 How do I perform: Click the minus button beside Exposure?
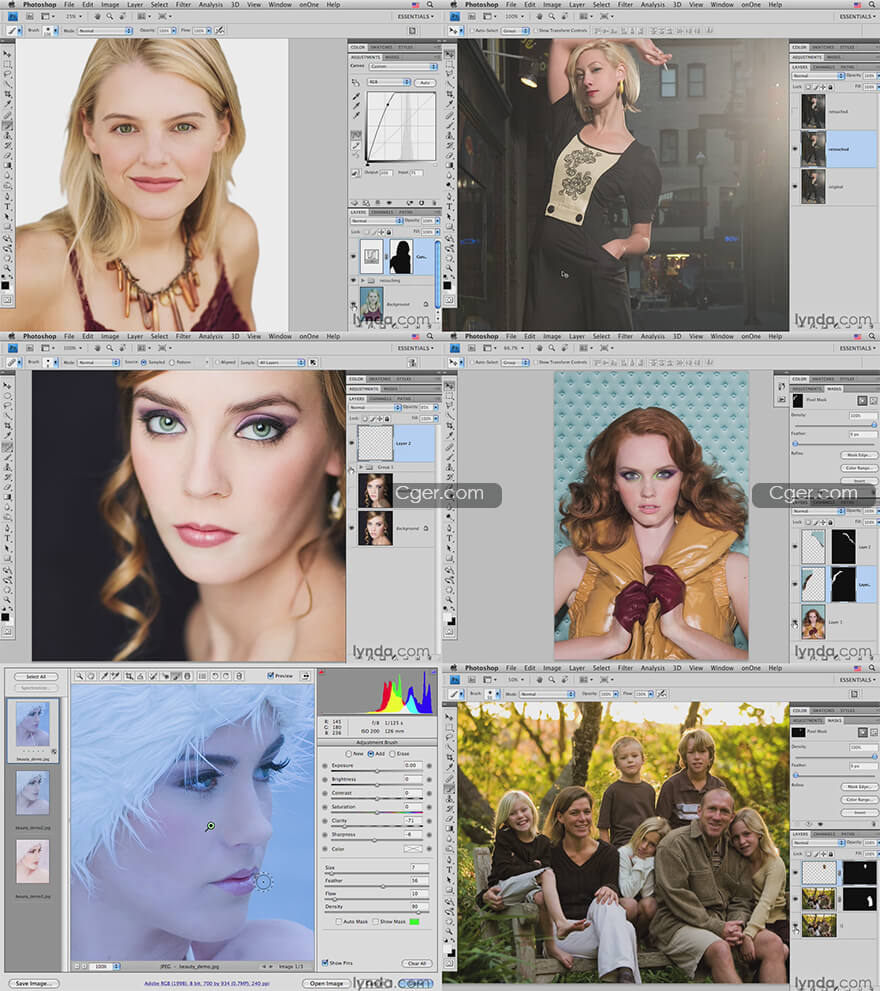(325, 765)
